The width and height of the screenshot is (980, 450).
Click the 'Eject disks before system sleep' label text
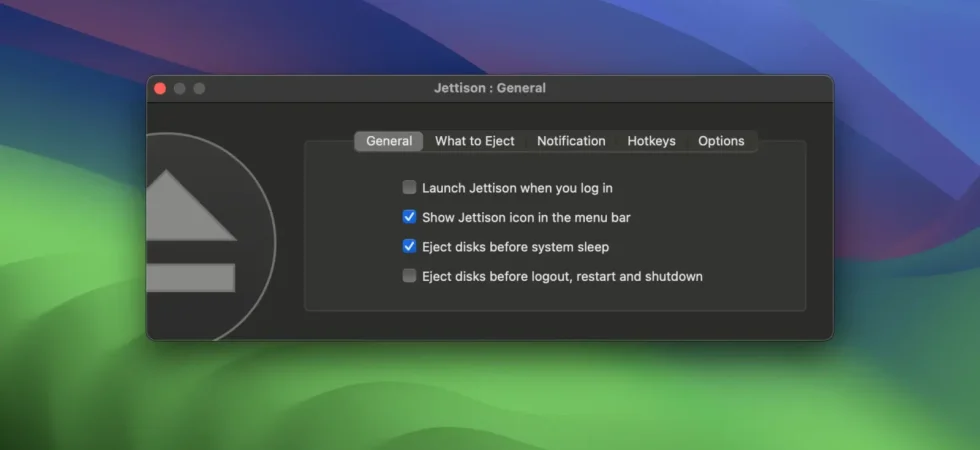516,247
